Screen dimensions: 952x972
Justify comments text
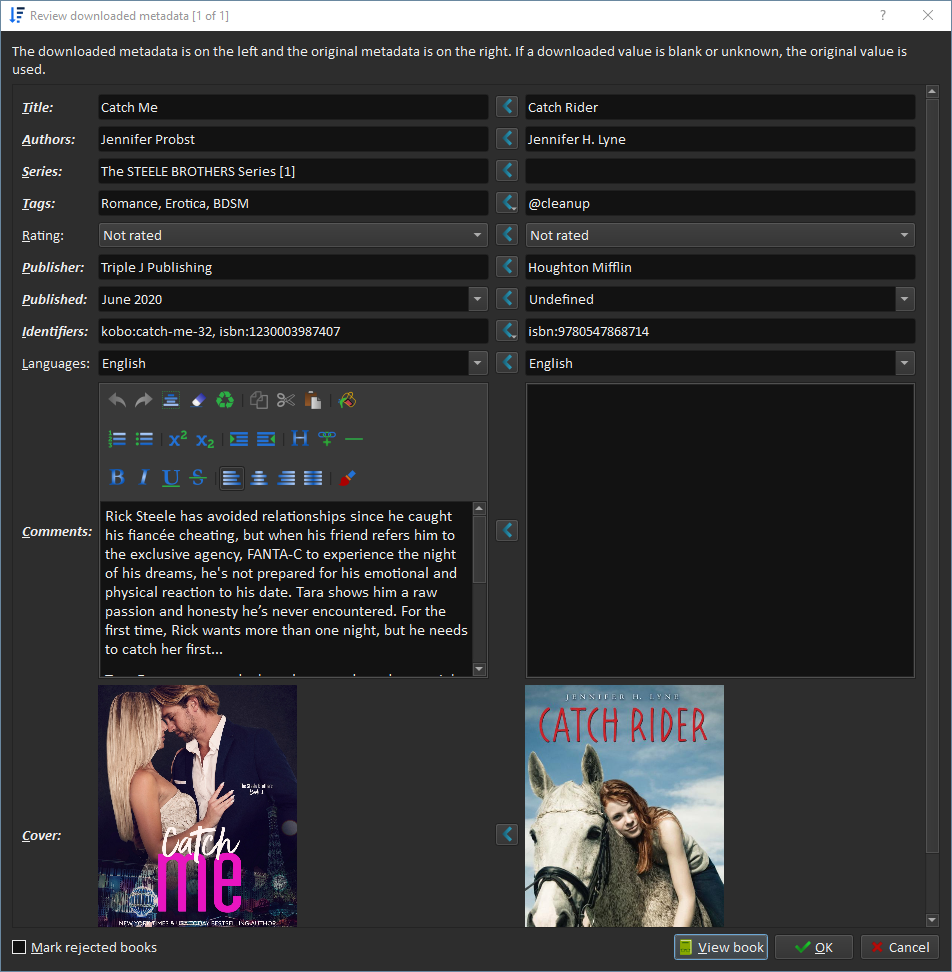pyautogui.click(x=313, y=478)
